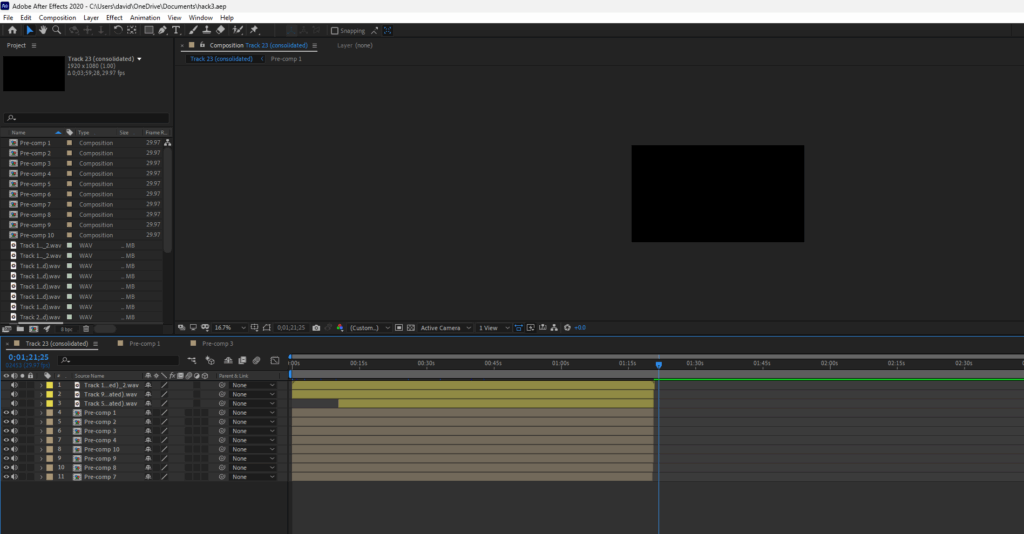This screenshot has width=1024, height=534.
Task: Open the Effect menu
Action: coord(114,18)
